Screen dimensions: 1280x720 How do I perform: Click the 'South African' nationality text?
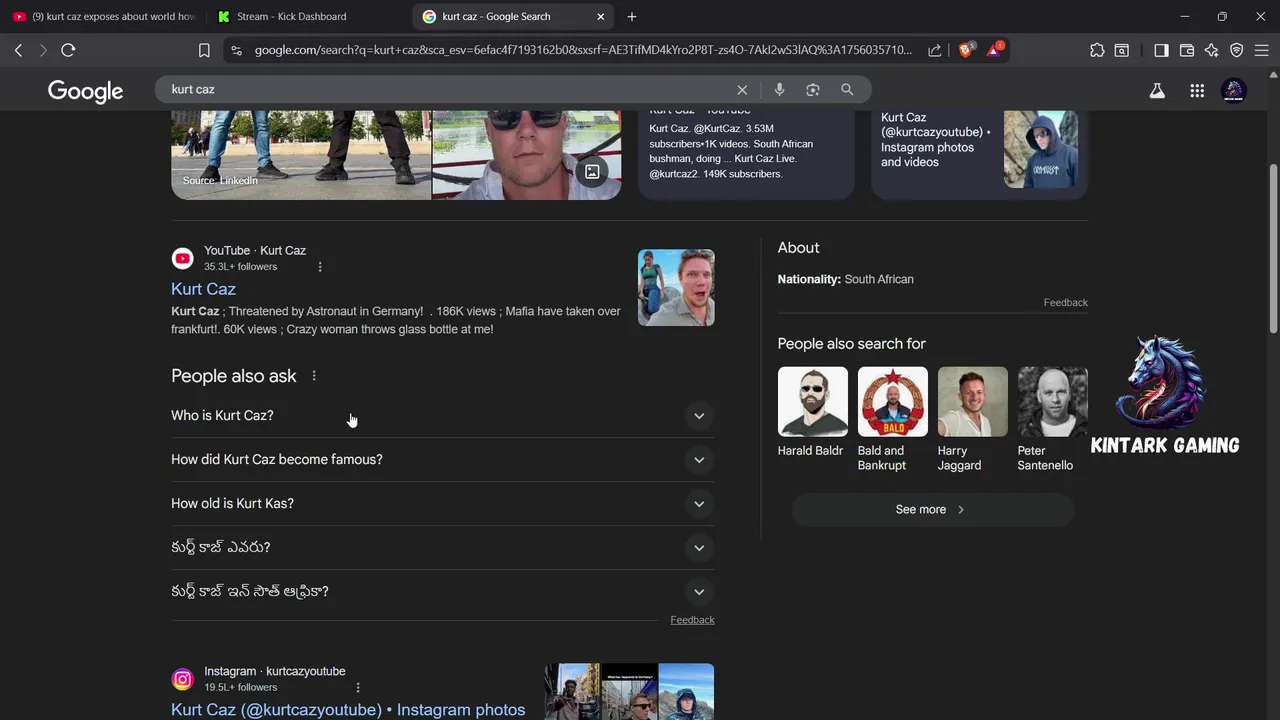click(879, 280)
